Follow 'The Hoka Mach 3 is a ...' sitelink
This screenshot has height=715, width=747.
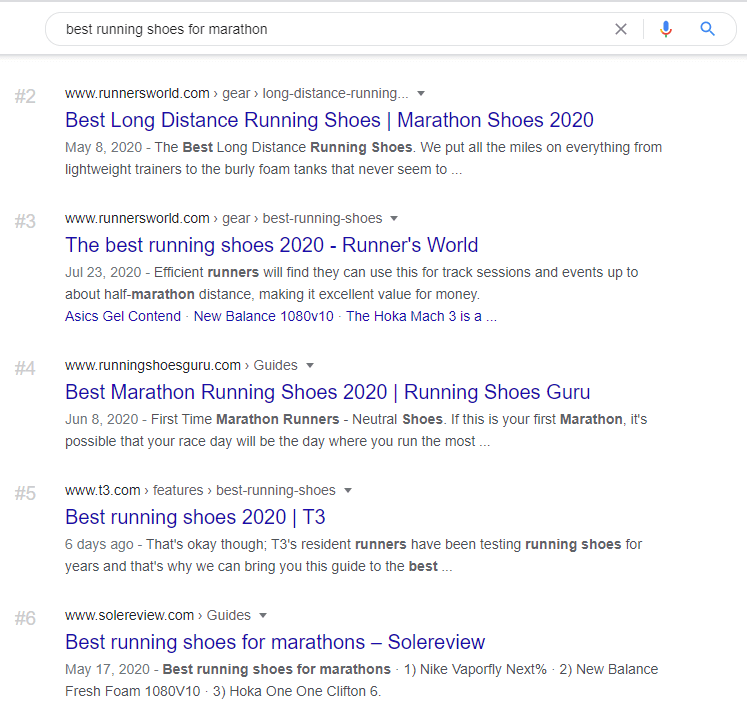pos(421,316)
